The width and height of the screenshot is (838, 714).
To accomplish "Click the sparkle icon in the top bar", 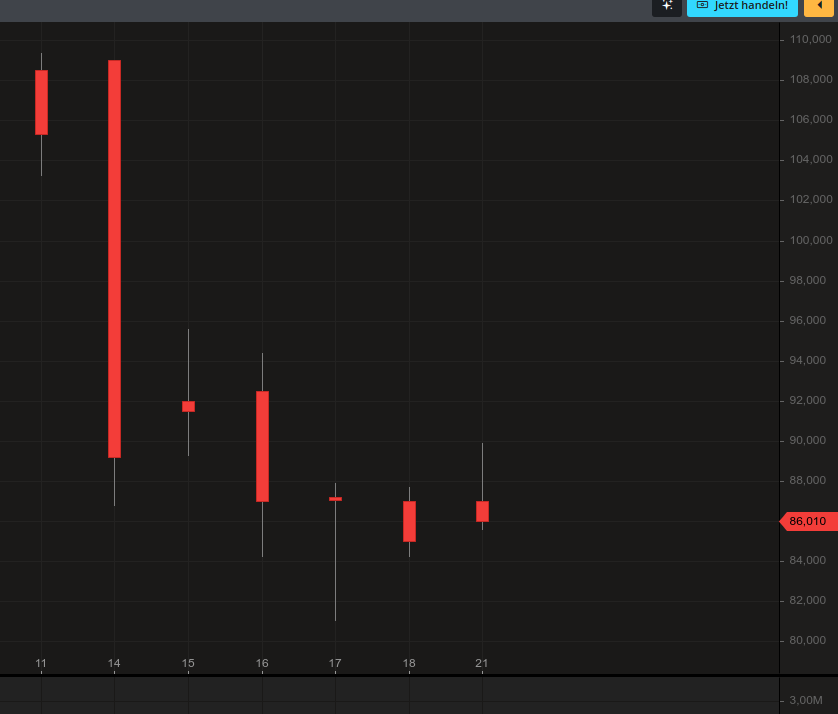I will 667,6.
